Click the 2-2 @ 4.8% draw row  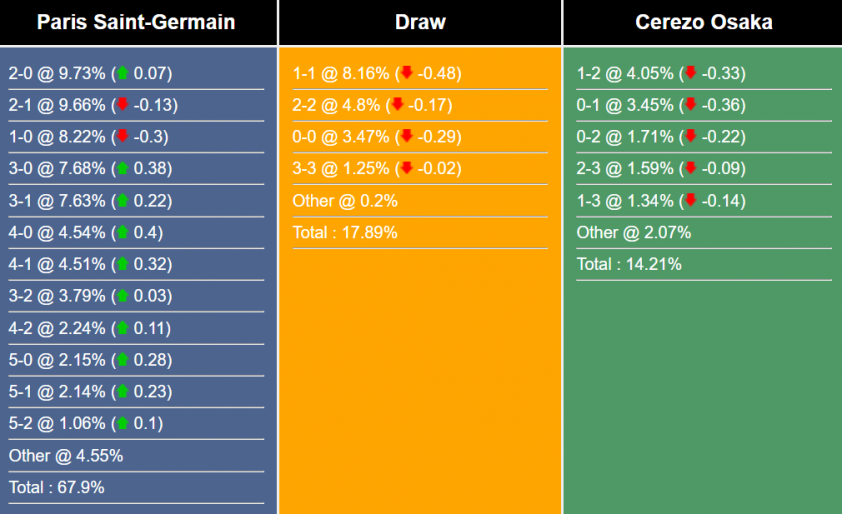pyautogui.click(x=372, y=105)
